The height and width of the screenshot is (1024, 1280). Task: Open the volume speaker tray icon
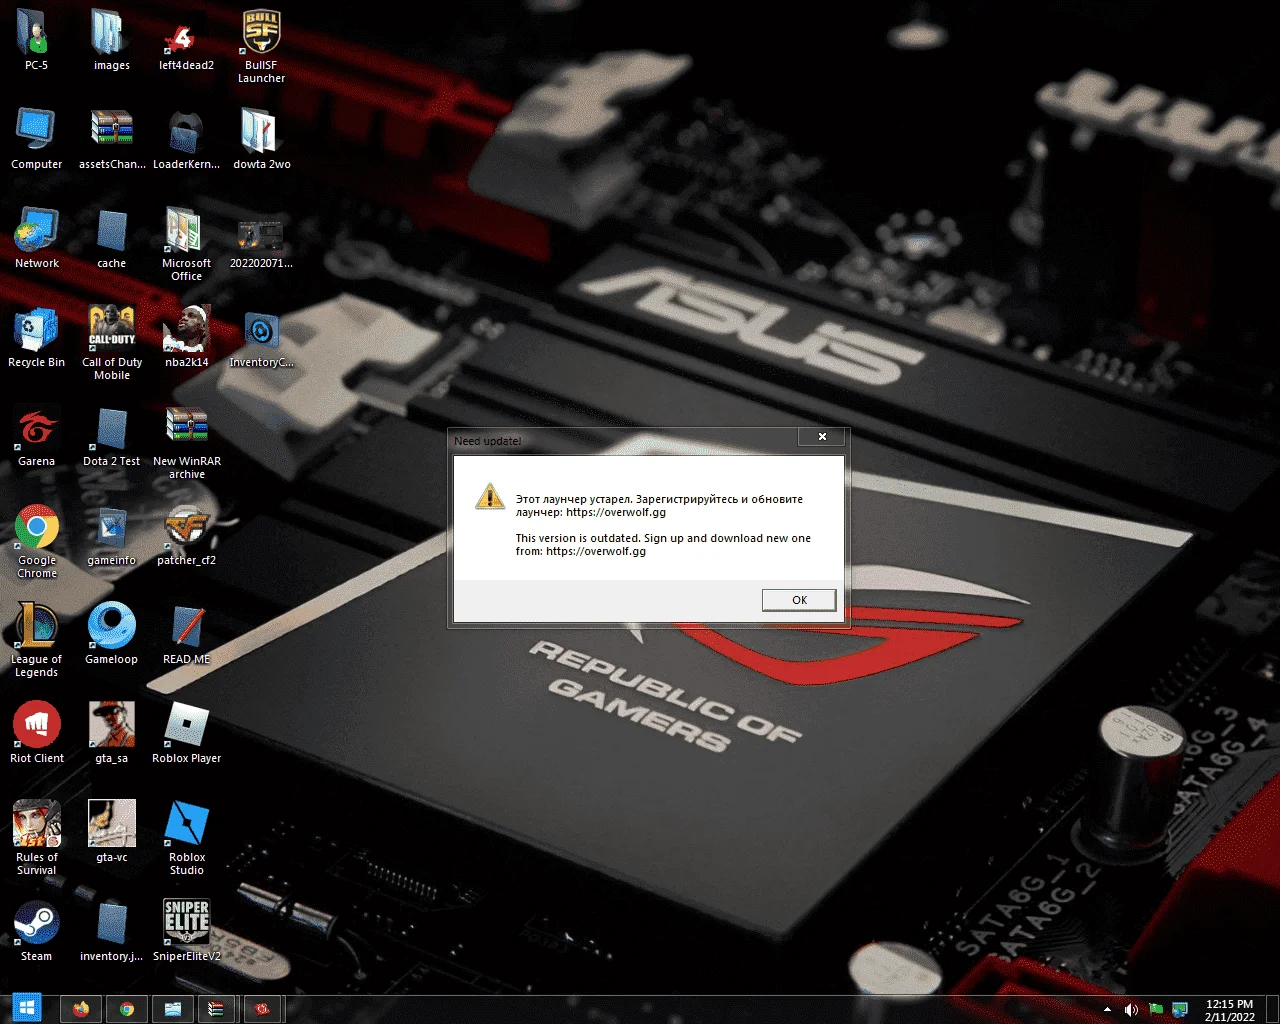pyautogui.click(x=1131, y=1010)
